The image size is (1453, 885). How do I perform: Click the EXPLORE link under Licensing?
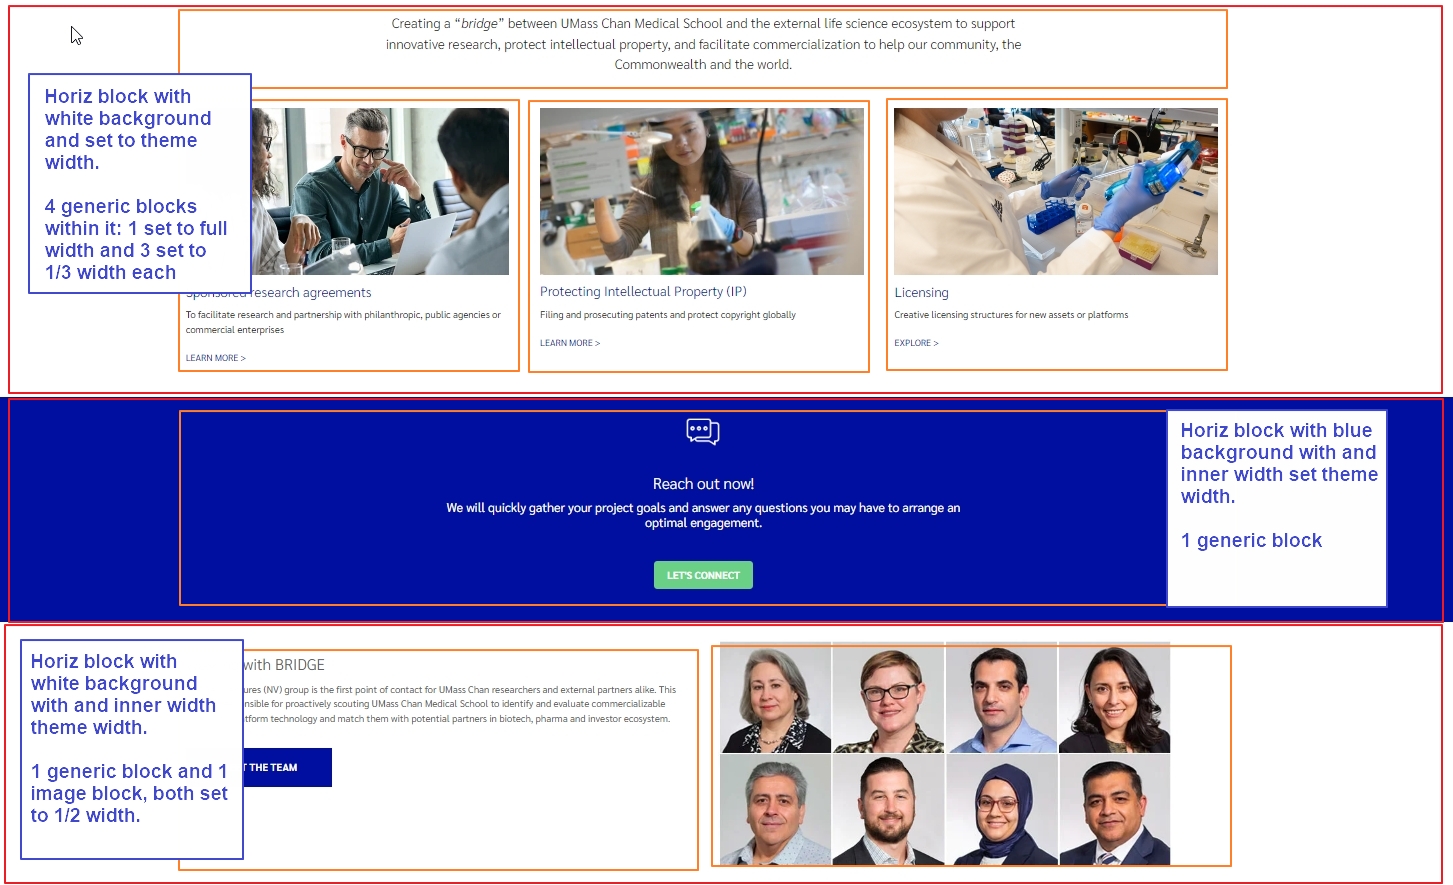pyautogui.click(x=916, y=343)
